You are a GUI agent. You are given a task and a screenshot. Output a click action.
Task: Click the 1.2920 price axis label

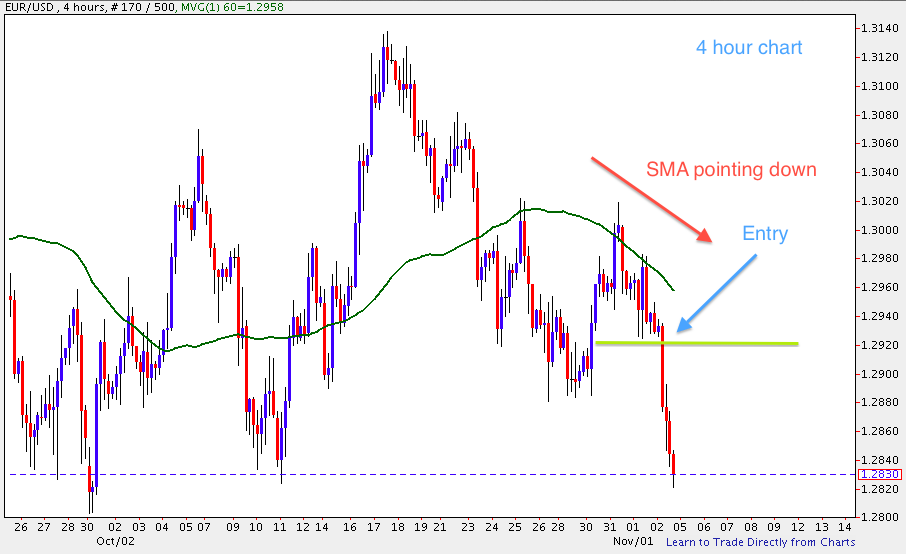tap(879, 345)
